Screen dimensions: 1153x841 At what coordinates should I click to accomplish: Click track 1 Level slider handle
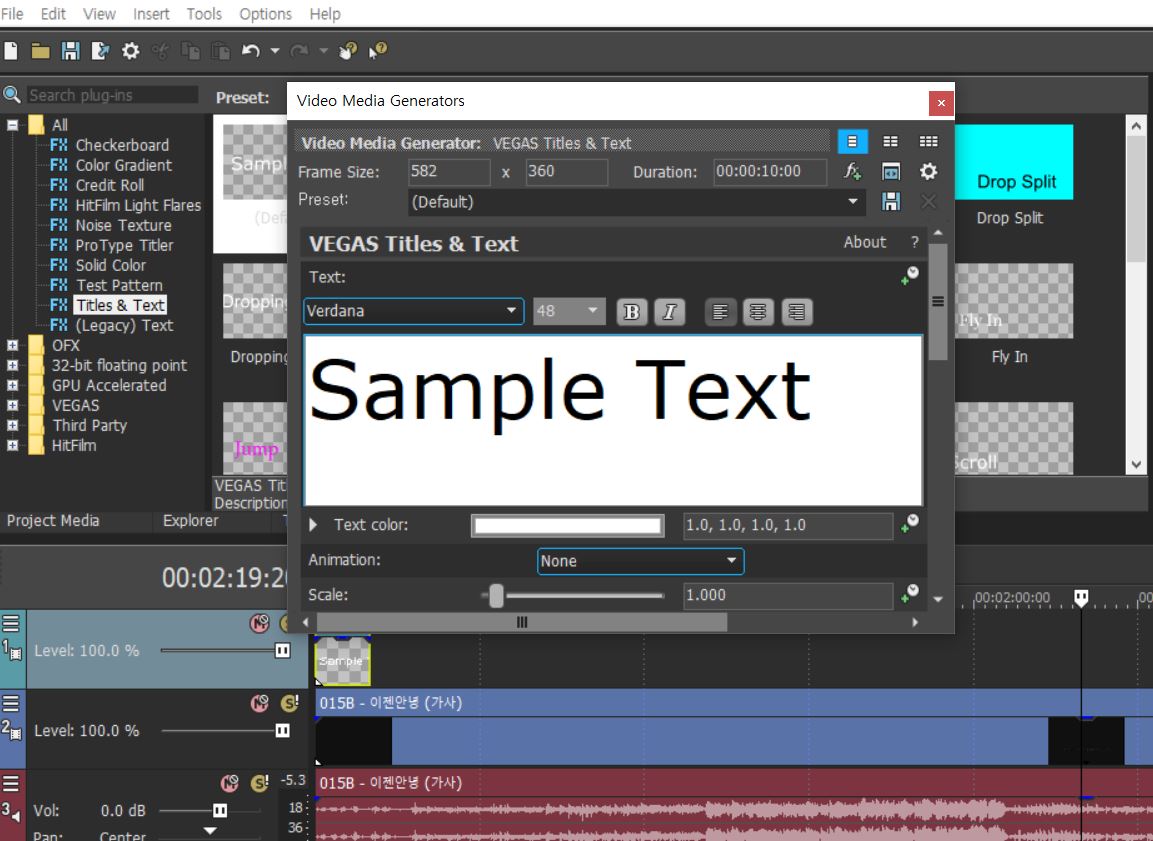point(282,651)
